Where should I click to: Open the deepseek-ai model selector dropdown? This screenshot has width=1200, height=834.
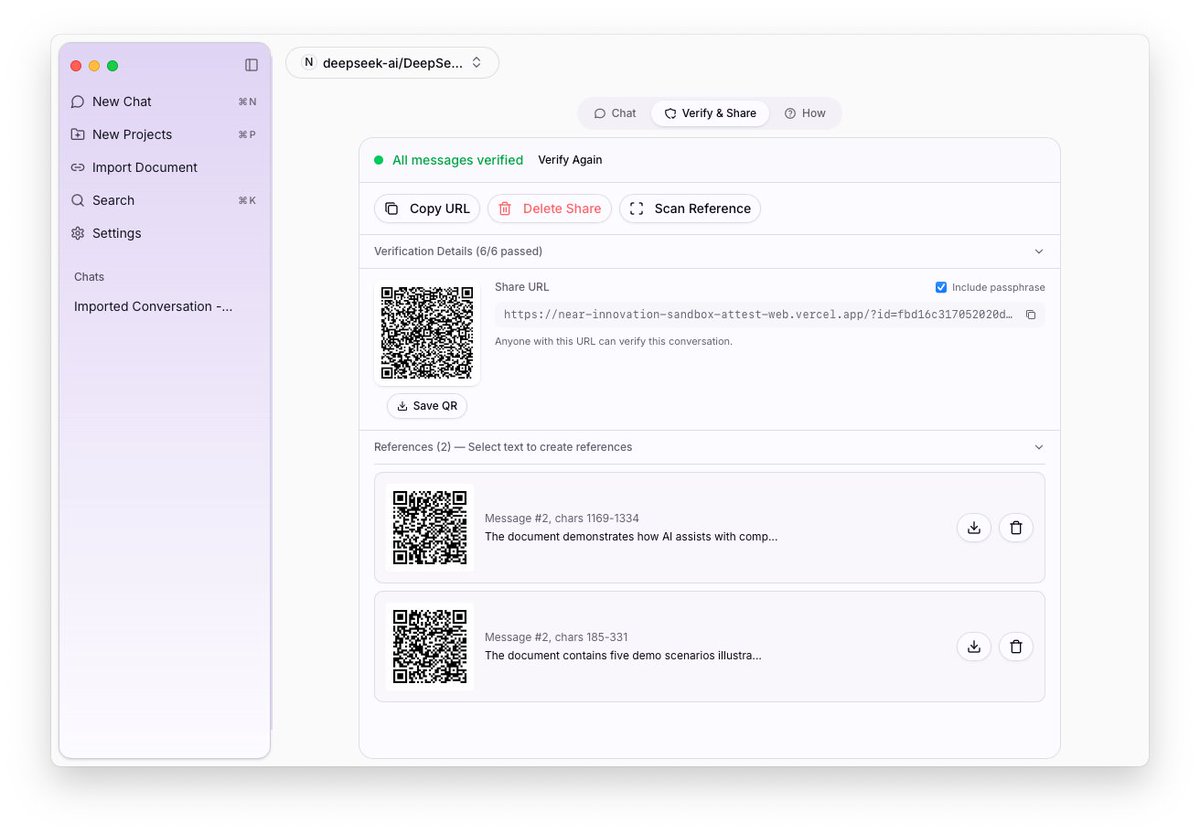click(x=392, y=62)
